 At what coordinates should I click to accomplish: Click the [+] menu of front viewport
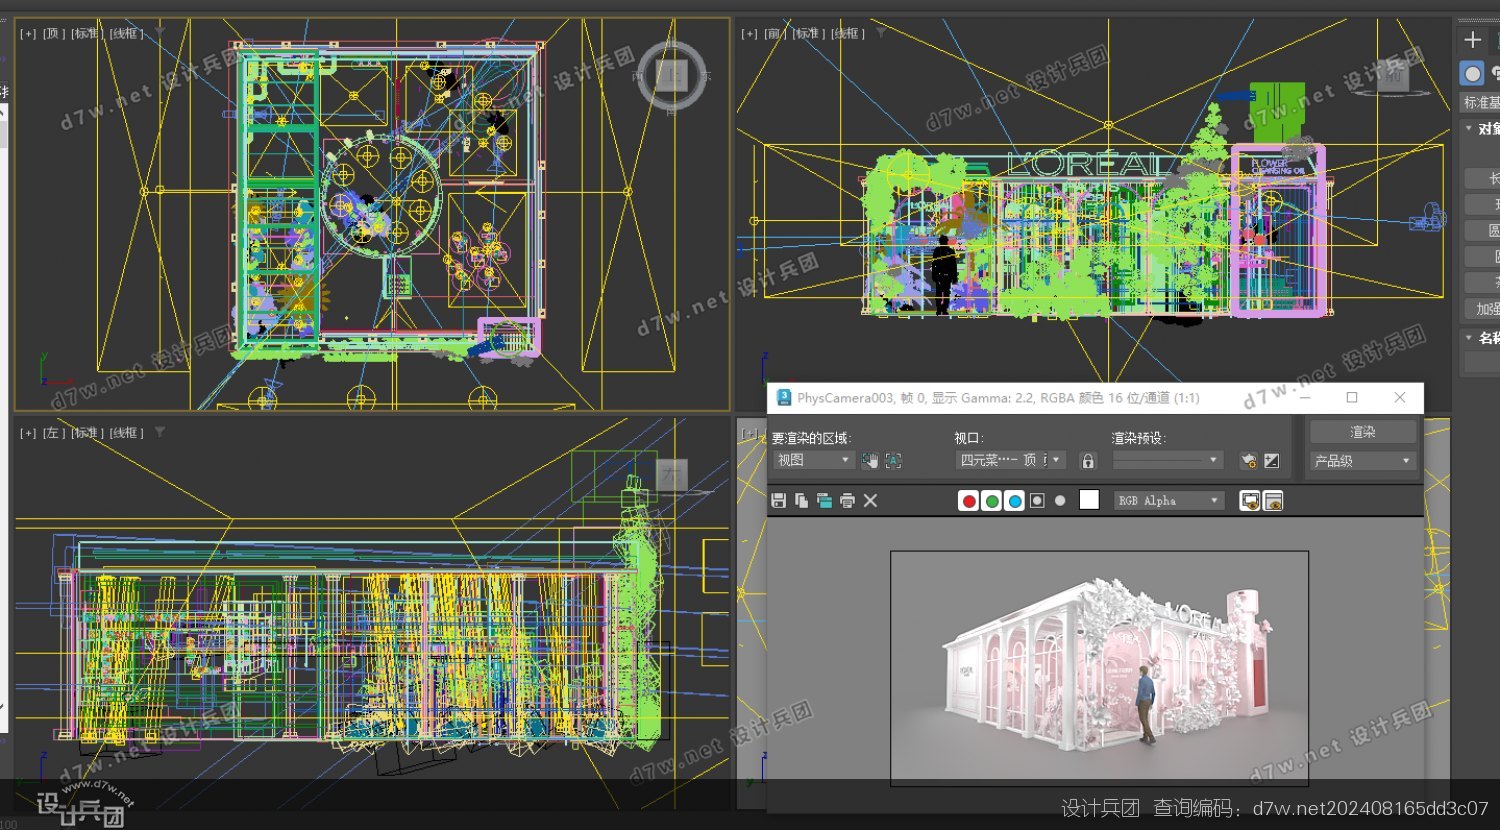coord(749,33)
